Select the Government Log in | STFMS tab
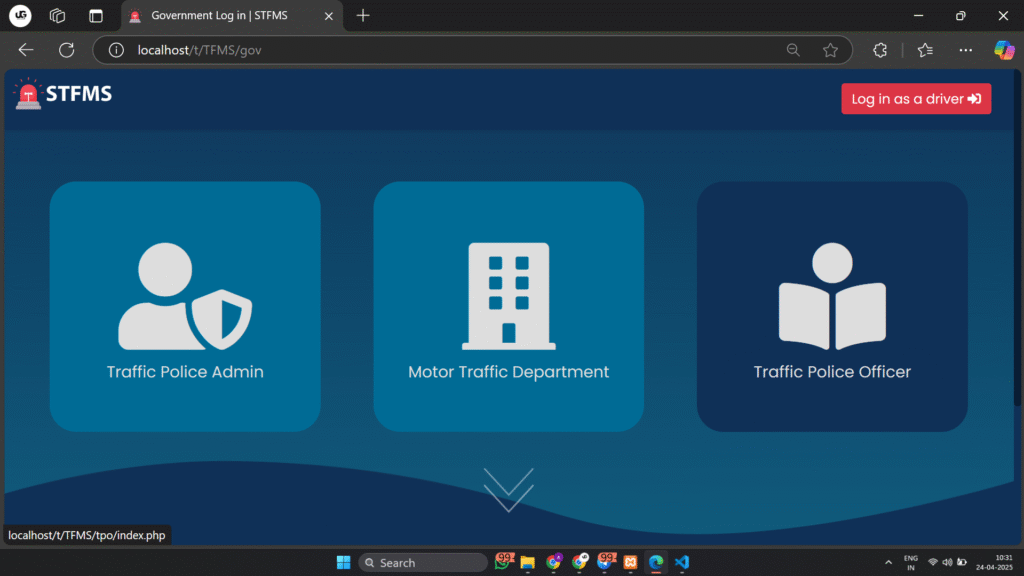 tap(232, 16)
